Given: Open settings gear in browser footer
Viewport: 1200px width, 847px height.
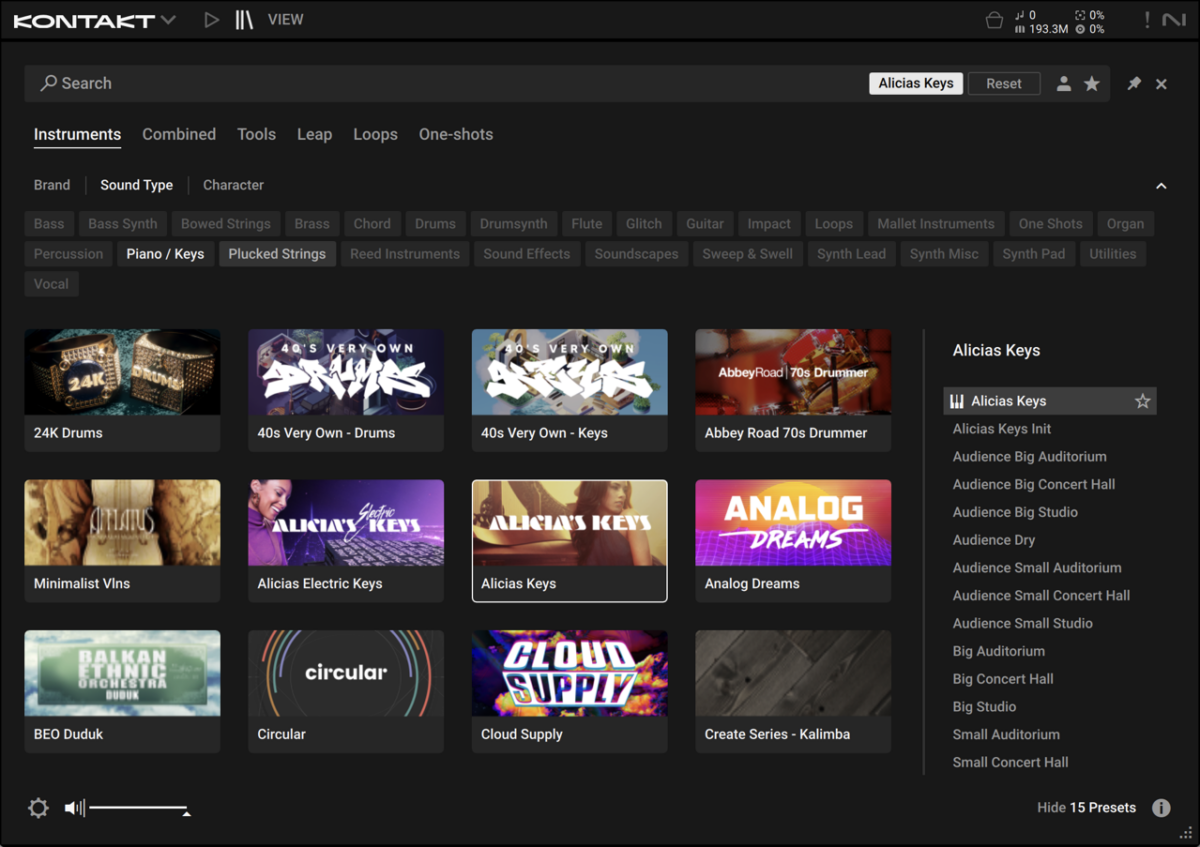Looking at the screenshot, I should [39, 808].
